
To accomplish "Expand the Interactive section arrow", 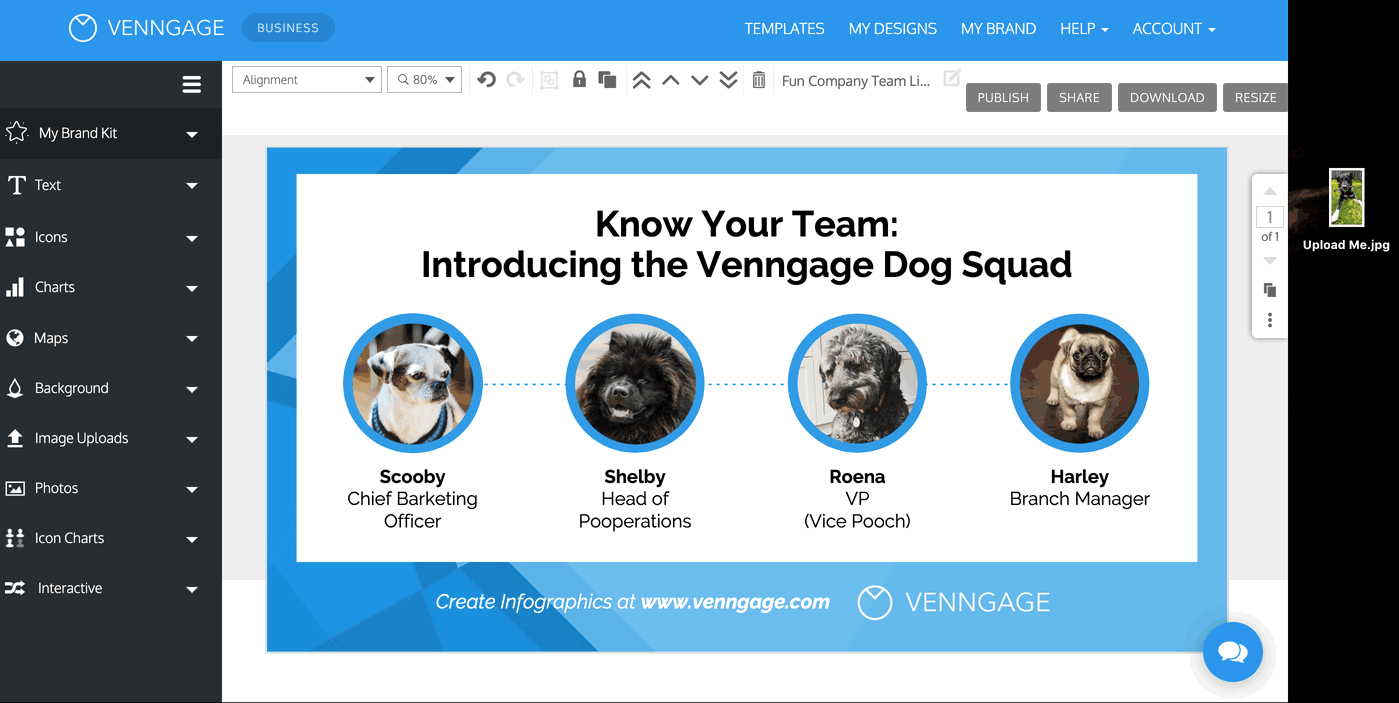I will 192,589.
